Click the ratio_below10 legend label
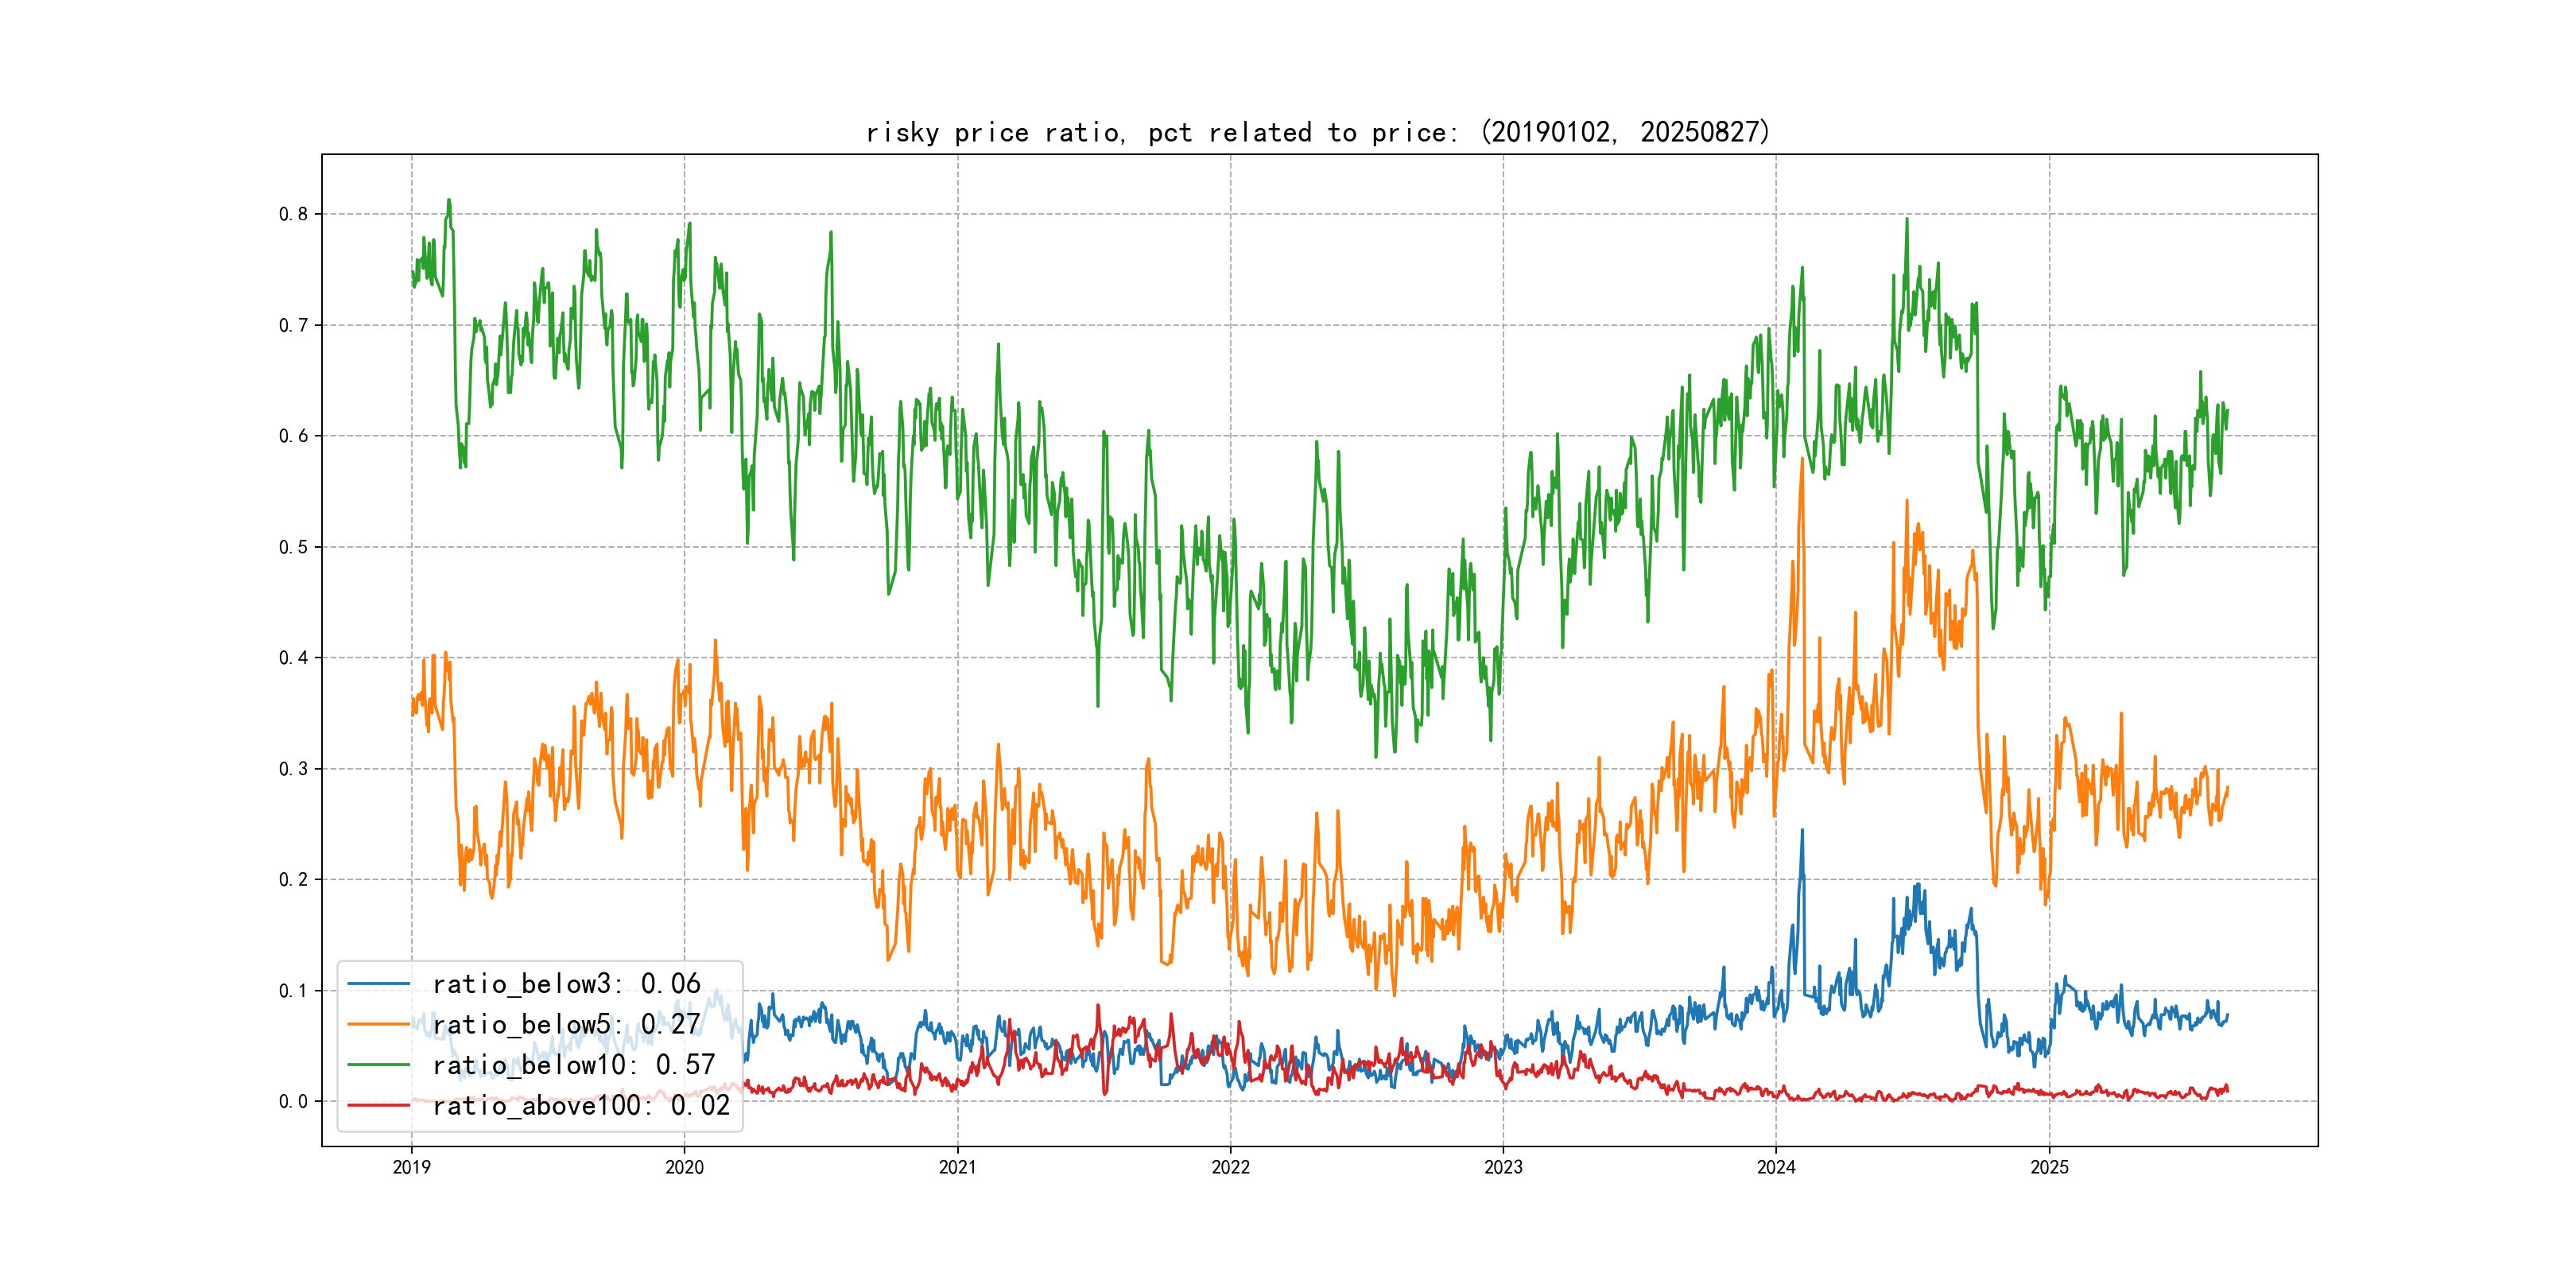This screenshot has width=2576, height=1288. click(x=573, y=1065)
